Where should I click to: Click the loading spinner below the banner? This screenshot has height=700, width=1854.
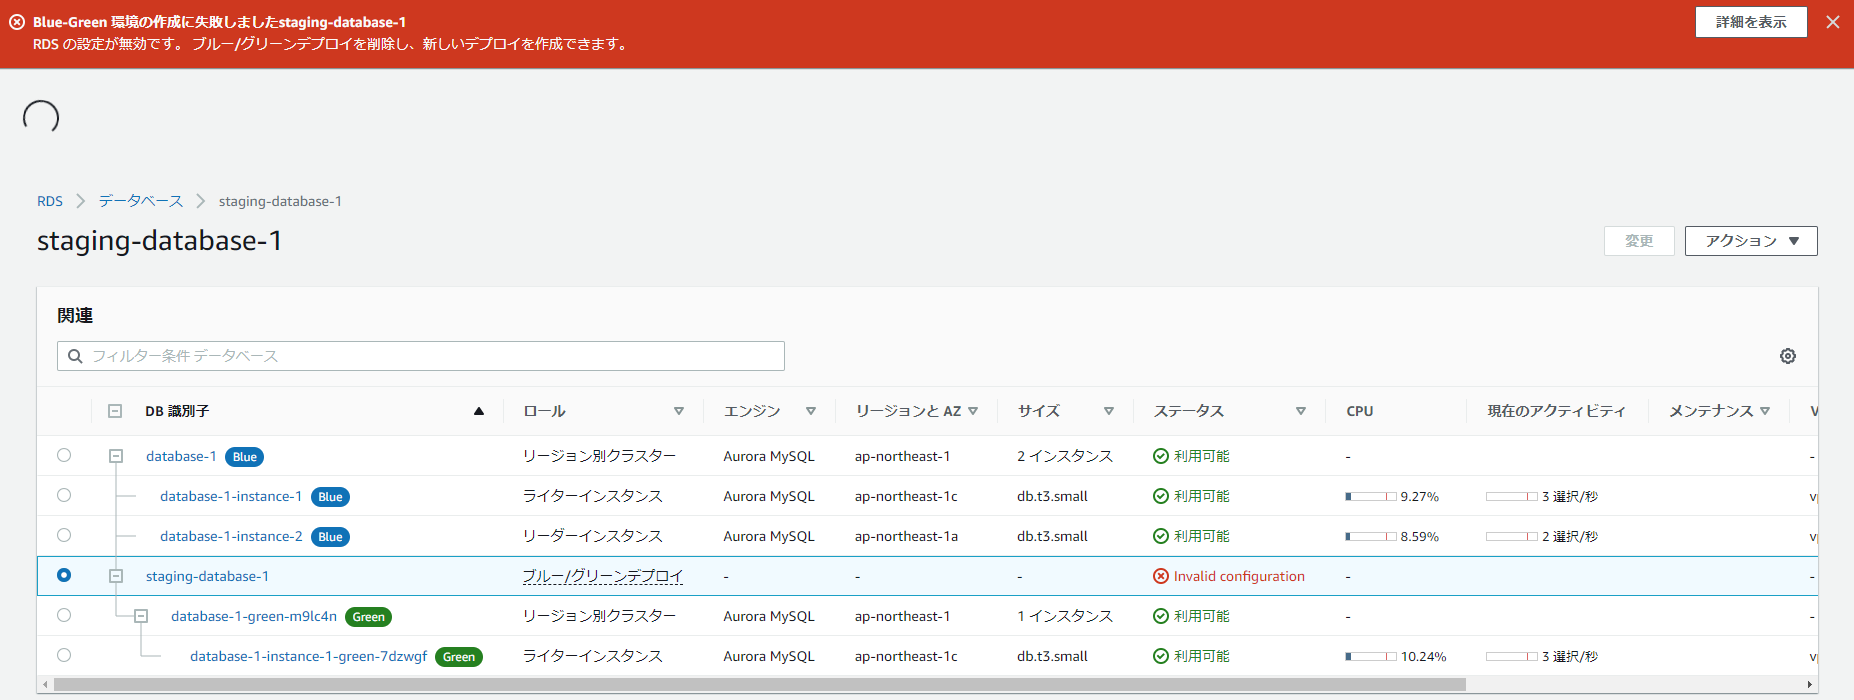[41, 118]
